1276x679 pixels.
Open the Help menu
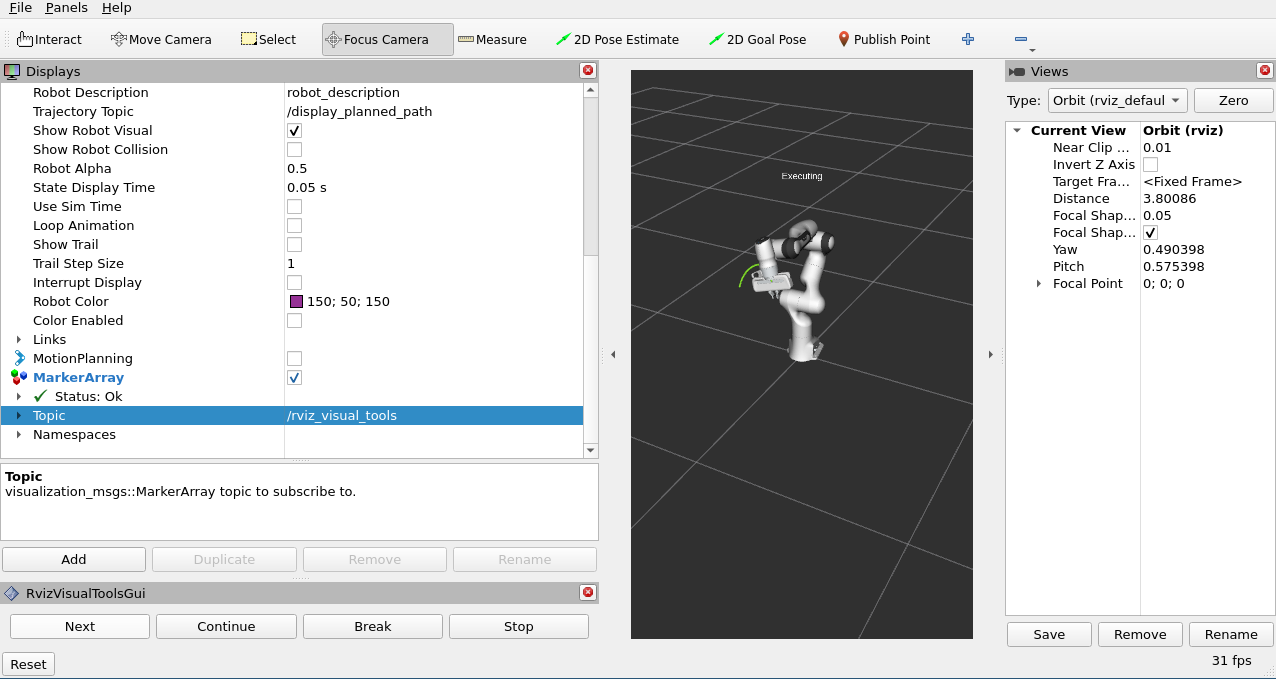coord(117,8)
